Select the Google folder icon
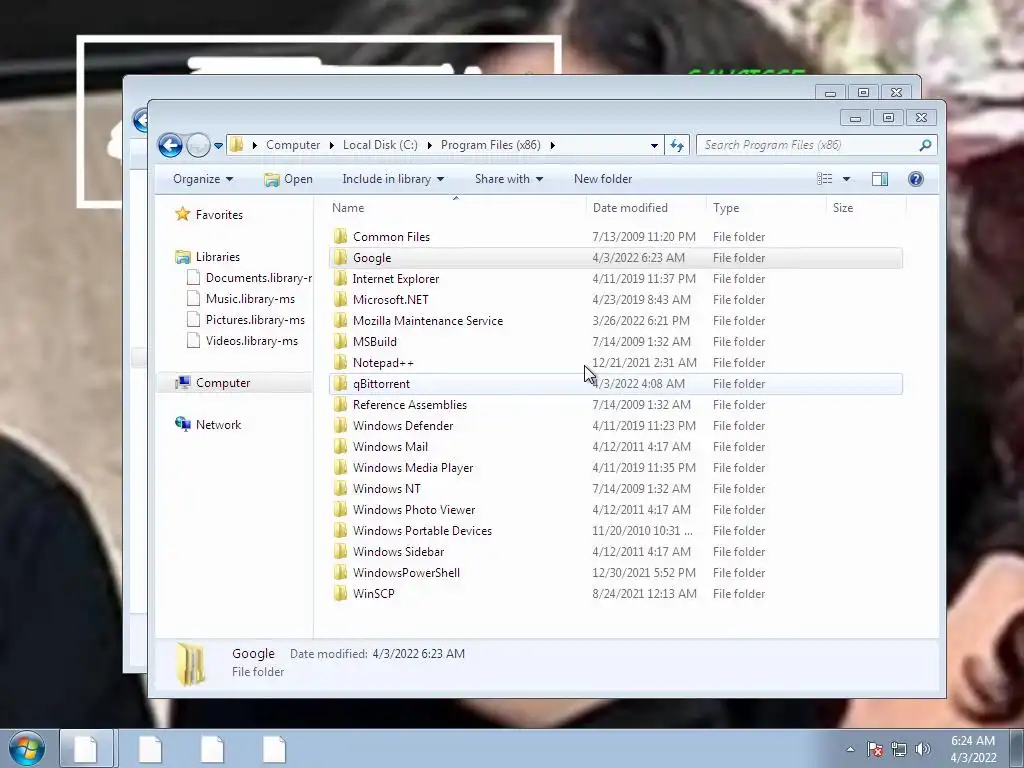1024x768 pixels. 340,257
